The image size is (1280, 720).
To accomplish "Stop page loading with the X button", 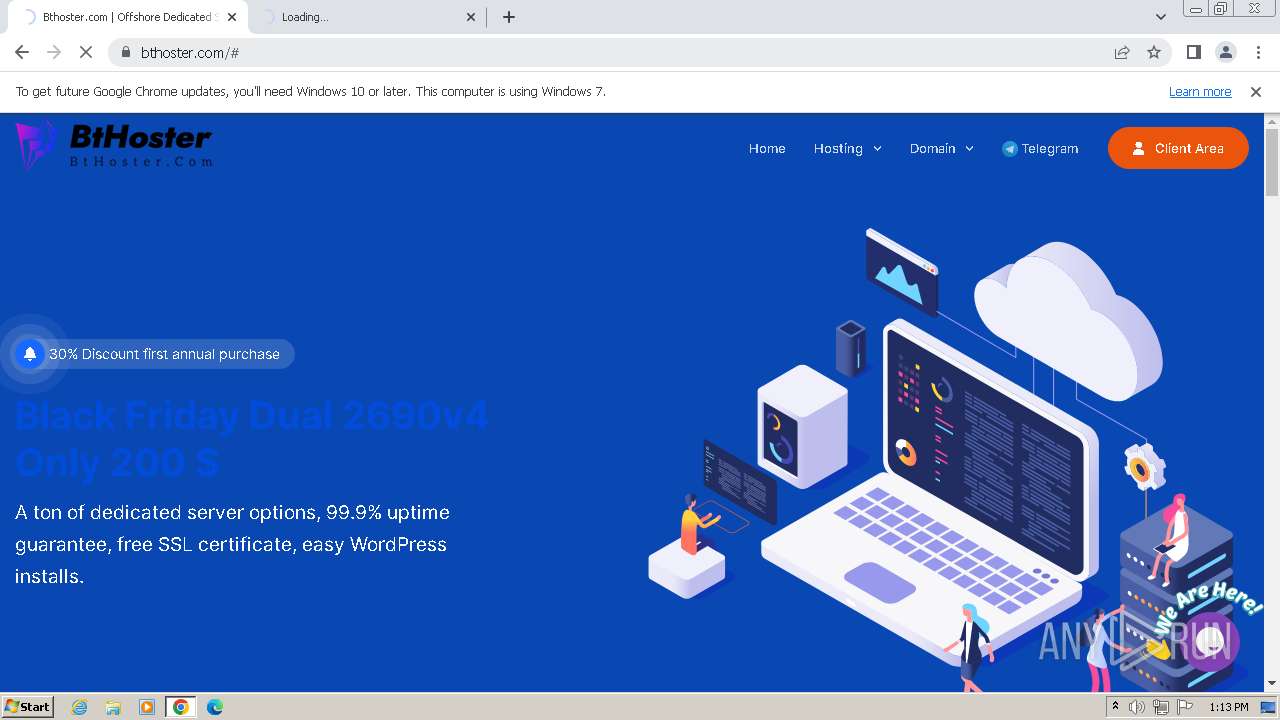I will [x=86, y=52].
